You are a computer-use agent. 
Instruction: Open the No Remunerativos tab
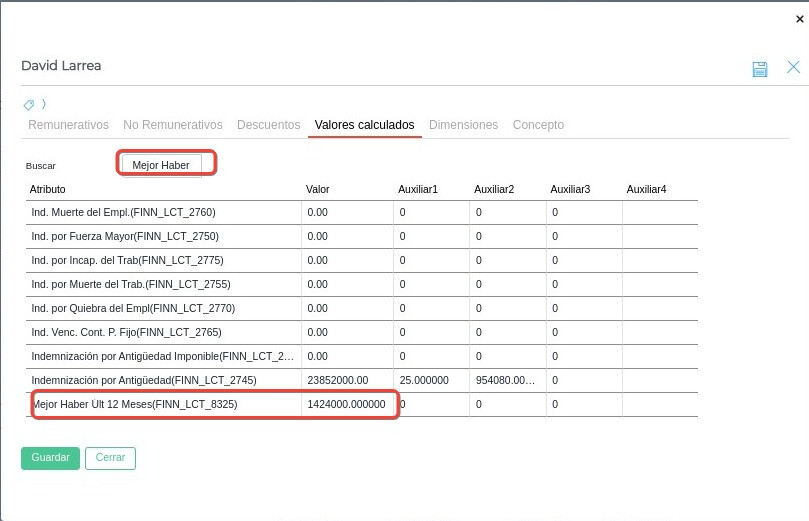(172, 125)
